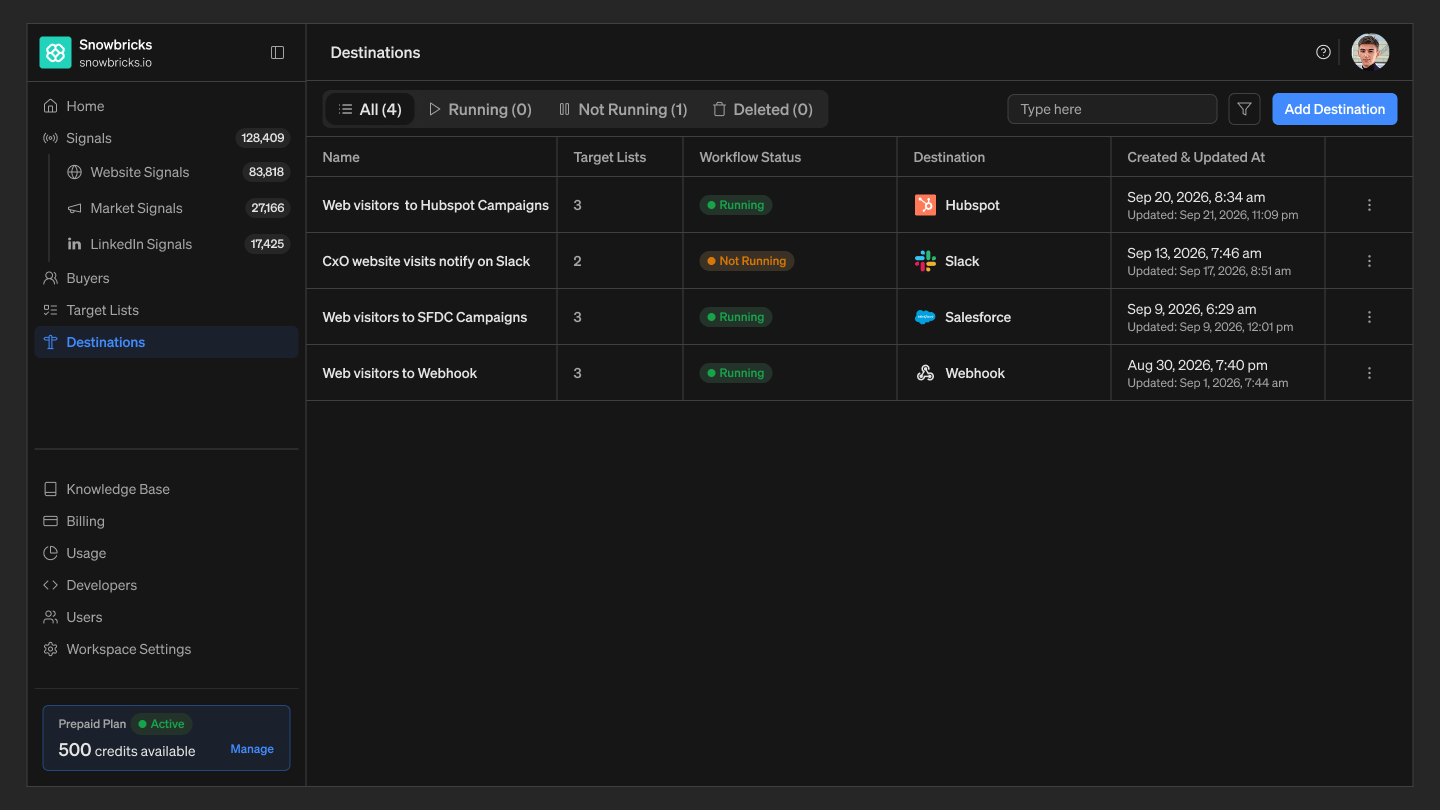Viewport: 1440px width, 810px height.
Task: Navigate to Buyers page
Action: [166, 278]
